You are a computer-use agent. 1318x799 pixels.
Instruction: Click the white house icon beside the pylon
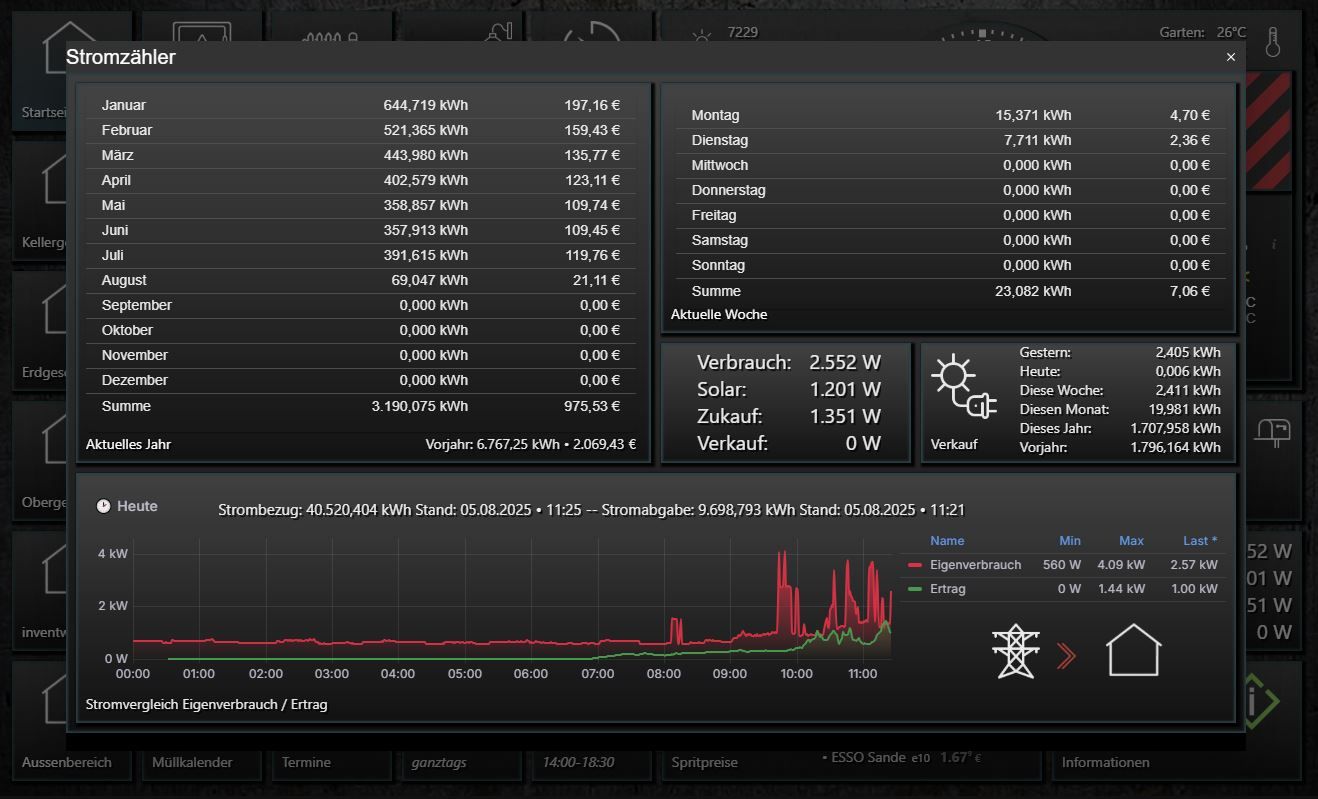(x=1133, y=651)
